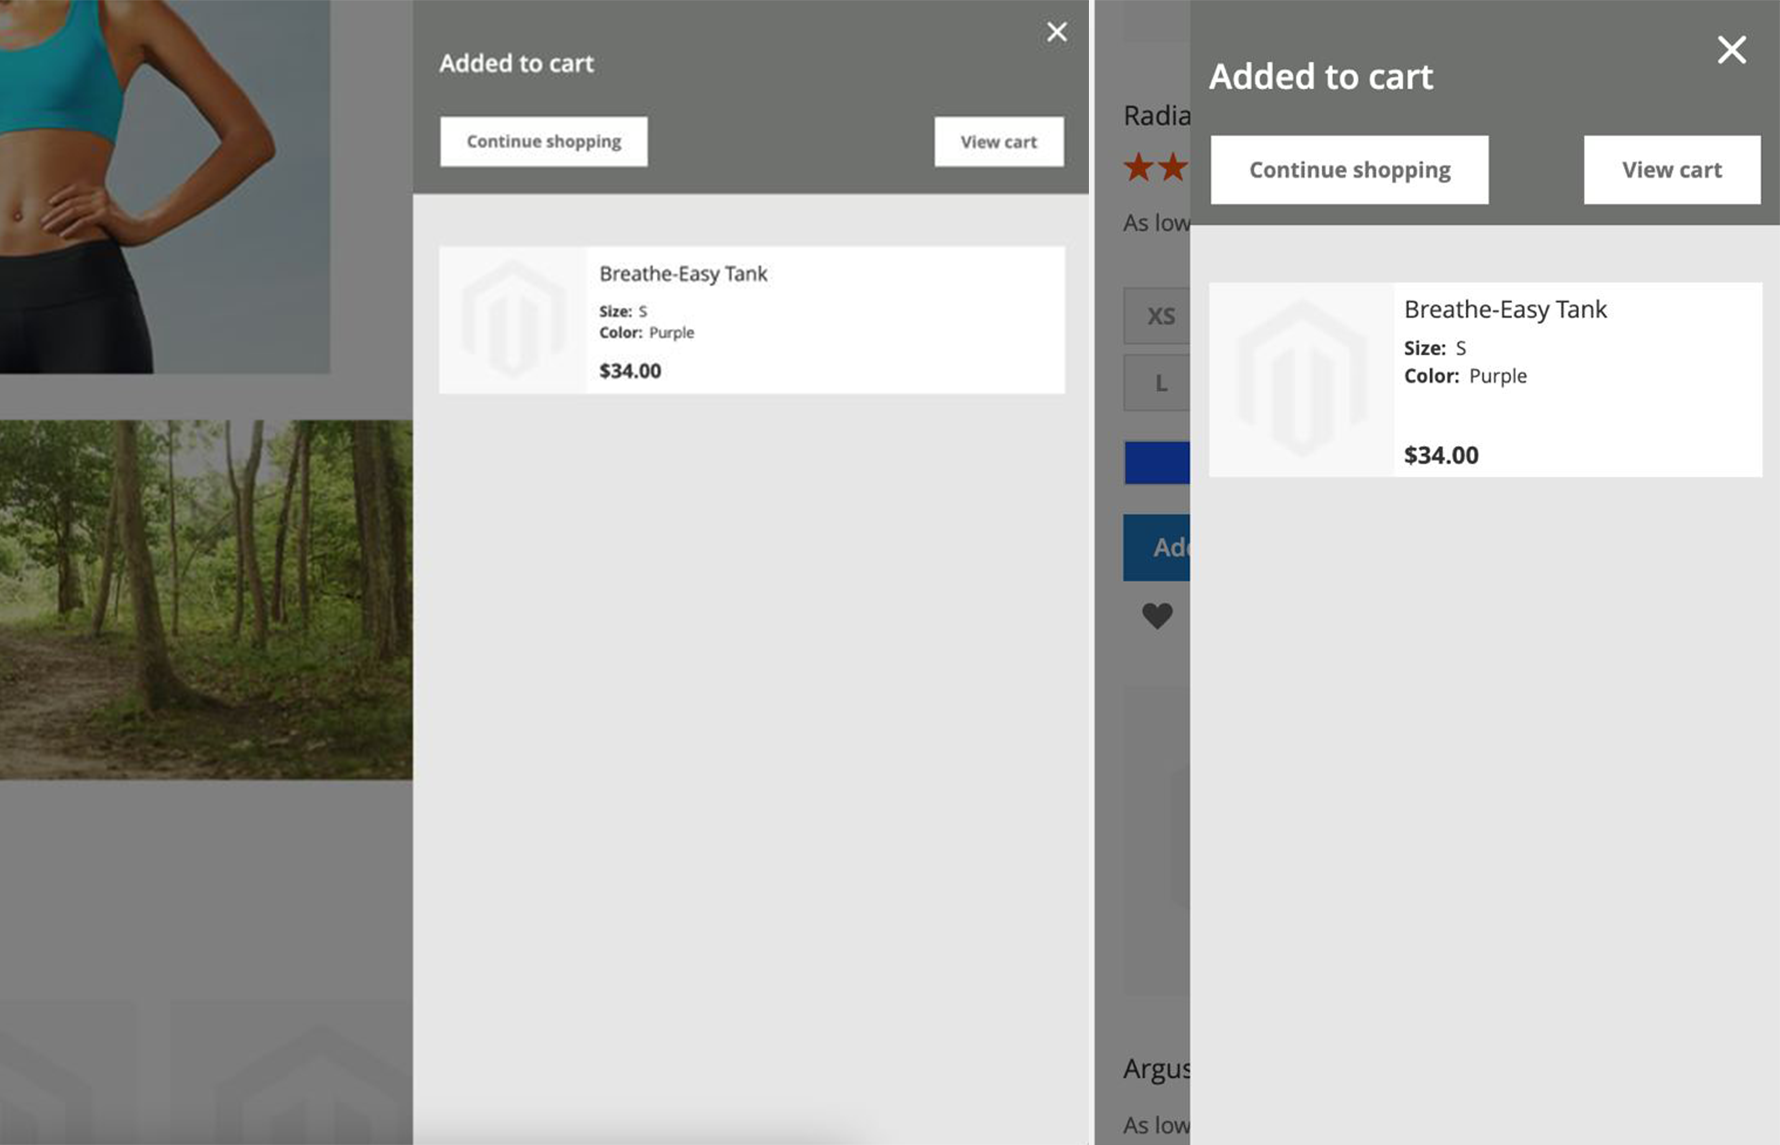Click the $34.00 price in the right panel

pos(1441,455)
